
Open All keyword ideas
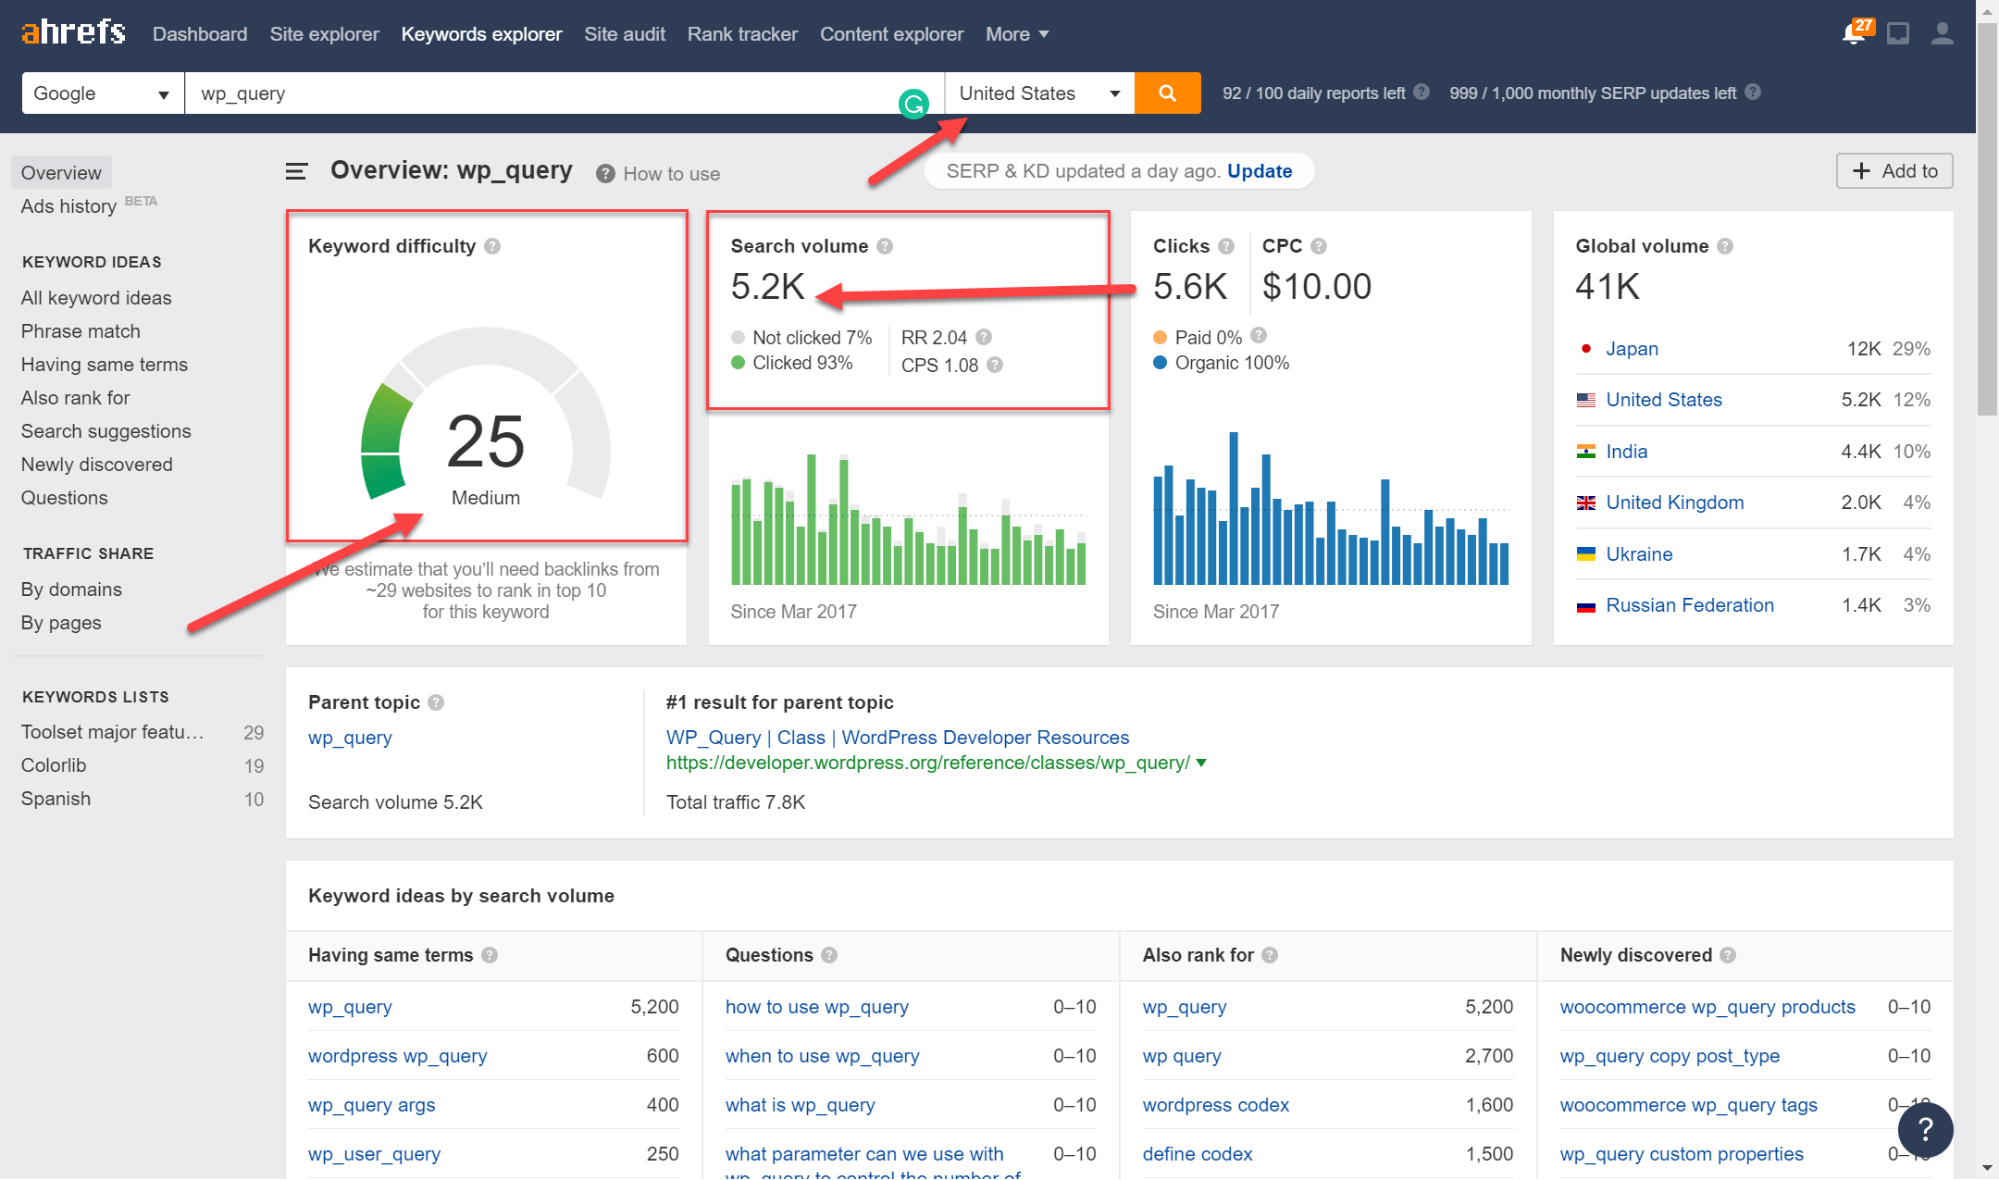point(96,298)
